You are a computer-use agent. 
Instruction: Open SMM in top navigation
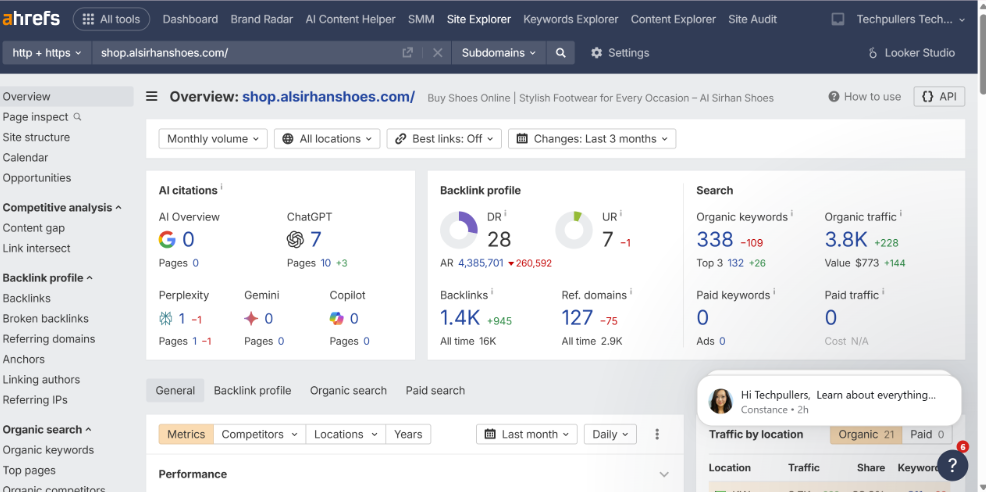point(421,20)
